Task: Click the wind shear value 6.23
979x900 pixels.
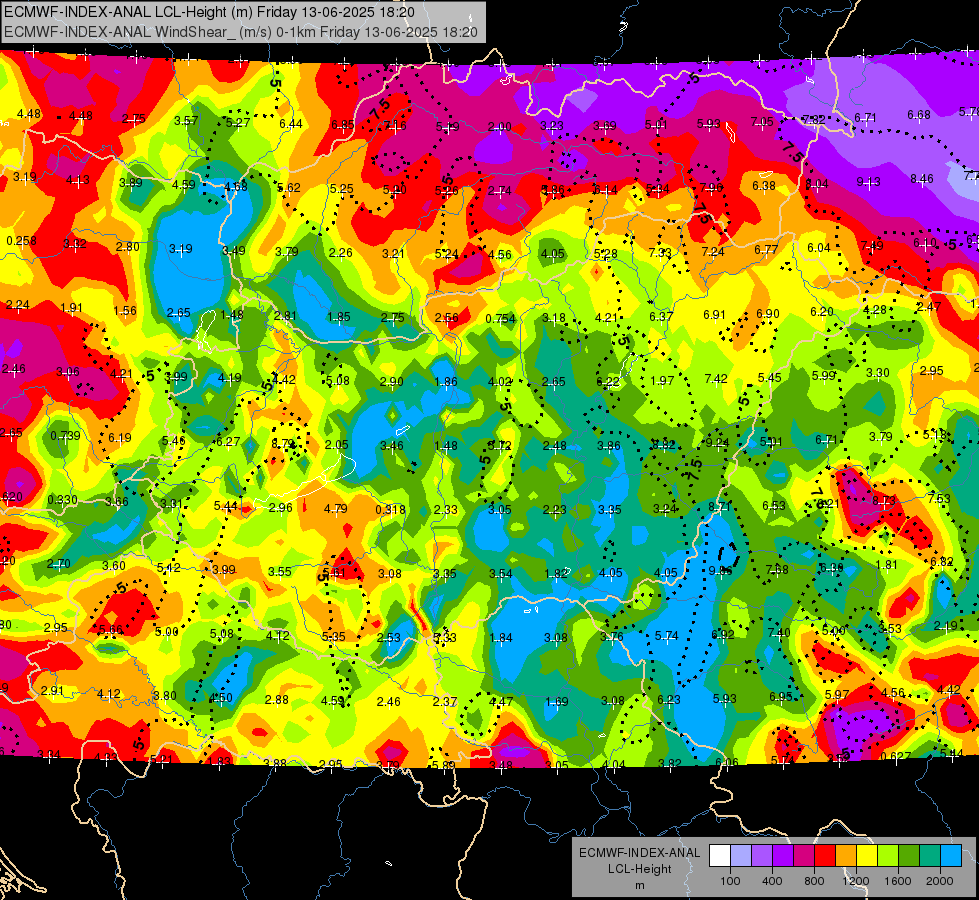Action: coord(669,700)
